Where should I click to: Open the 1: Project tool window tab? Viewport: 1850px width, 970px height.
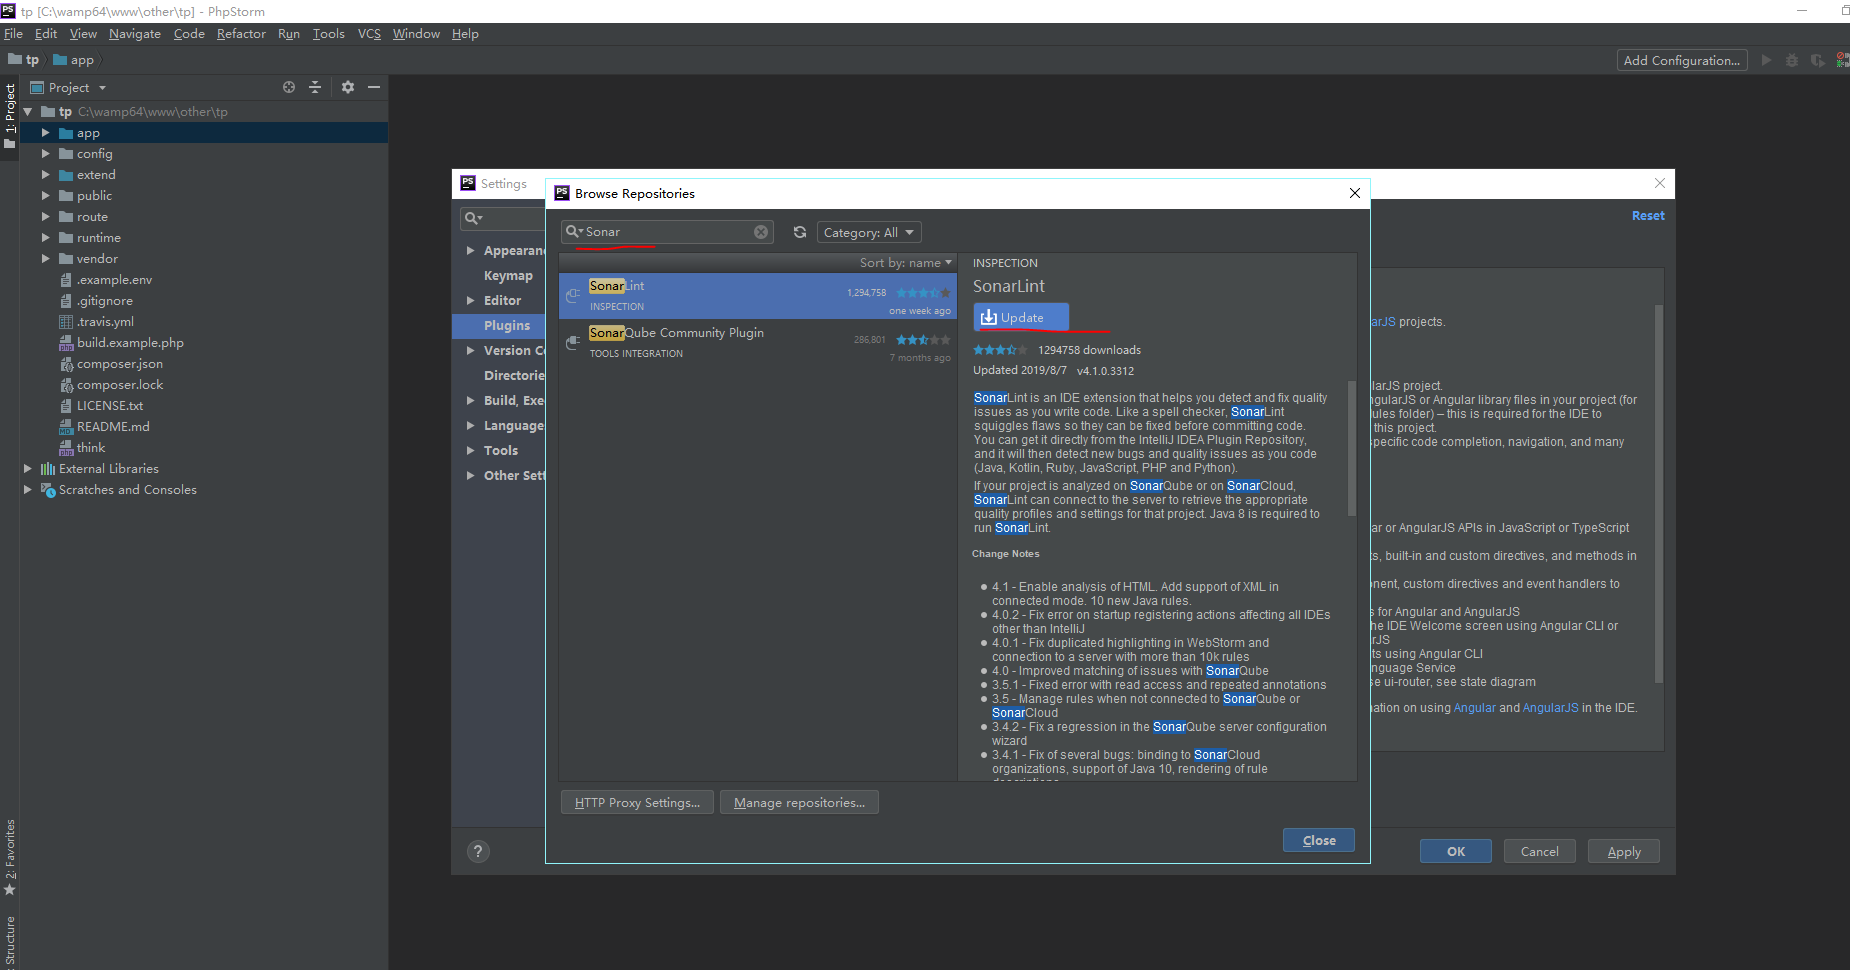point(10,116)
